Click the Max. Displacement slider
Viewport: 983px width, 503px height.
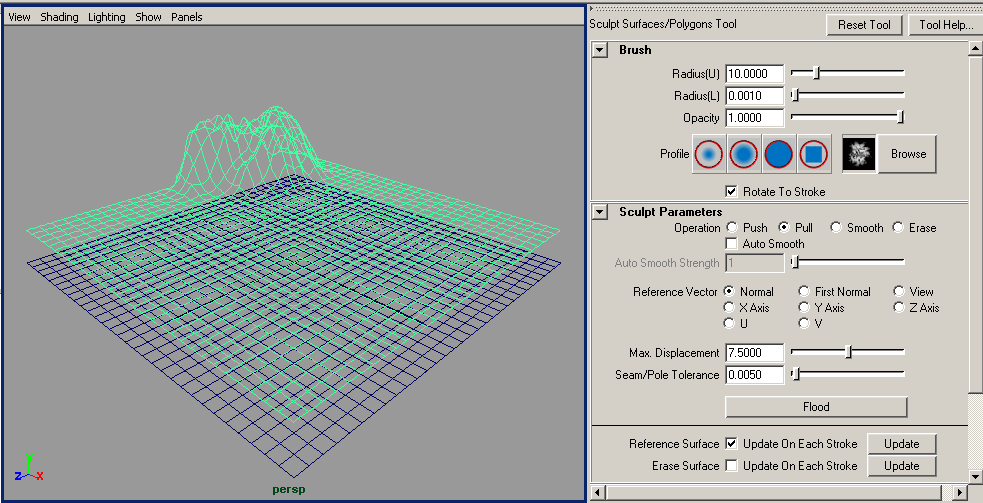[848, 352]
